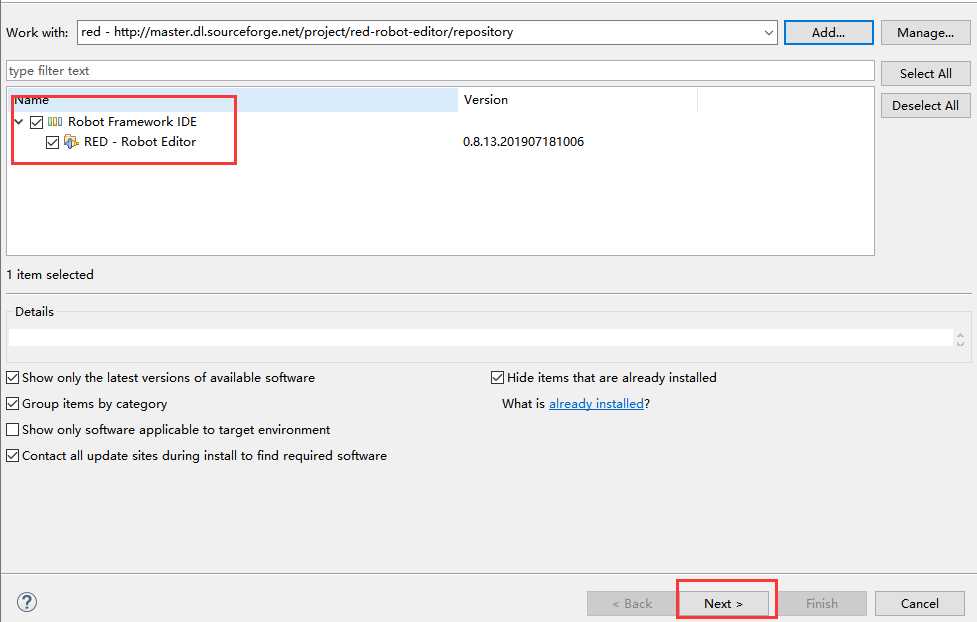
Task: Toggle Show only the latest versions checkbox
Action: 12,378
